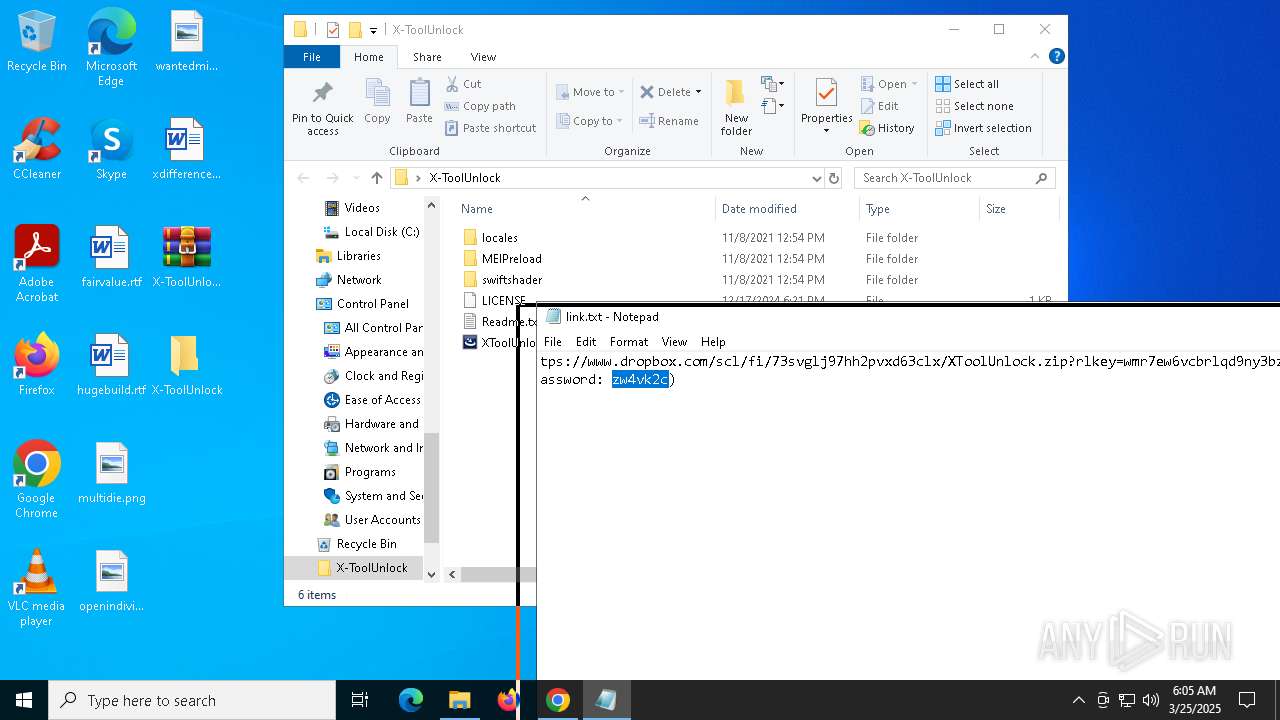The height and width of the screenshot is (720, 1280).
Task: Click the Copy ribbon icon
Action: (x=377, y=102)
